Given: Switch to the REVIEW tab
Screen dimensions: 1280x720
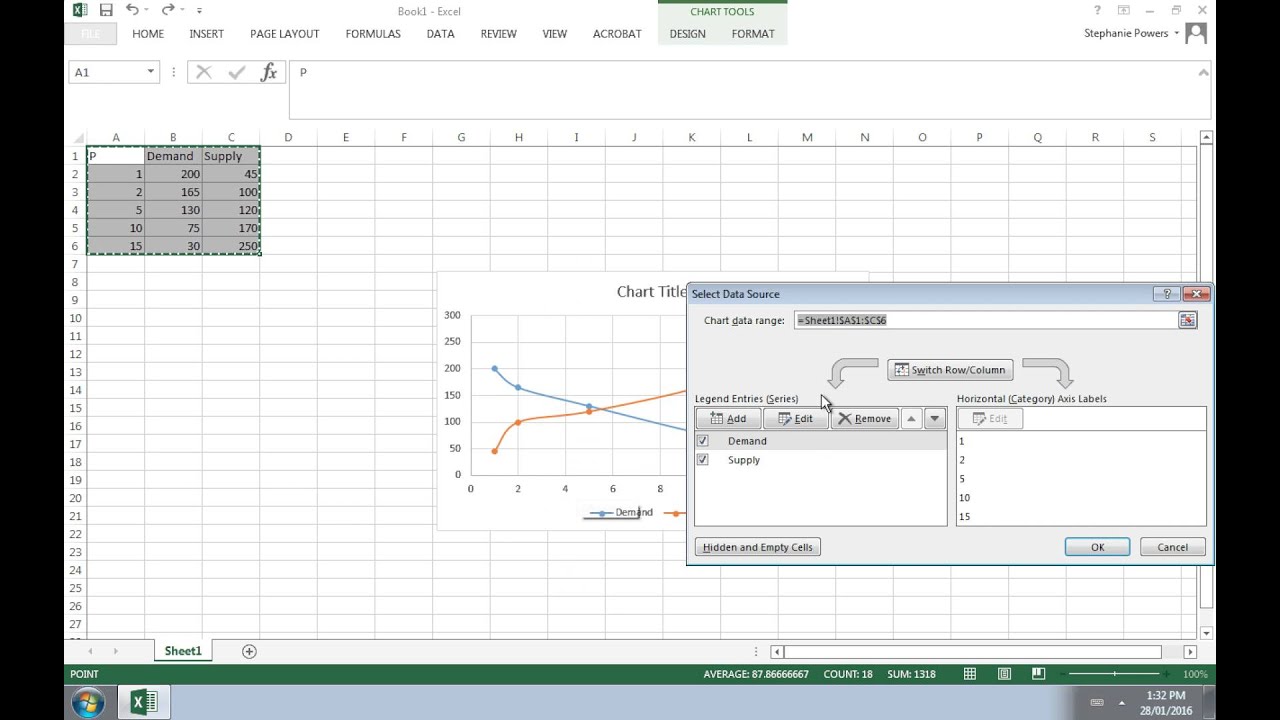Looking at the screenshot, I should (498, 34).
